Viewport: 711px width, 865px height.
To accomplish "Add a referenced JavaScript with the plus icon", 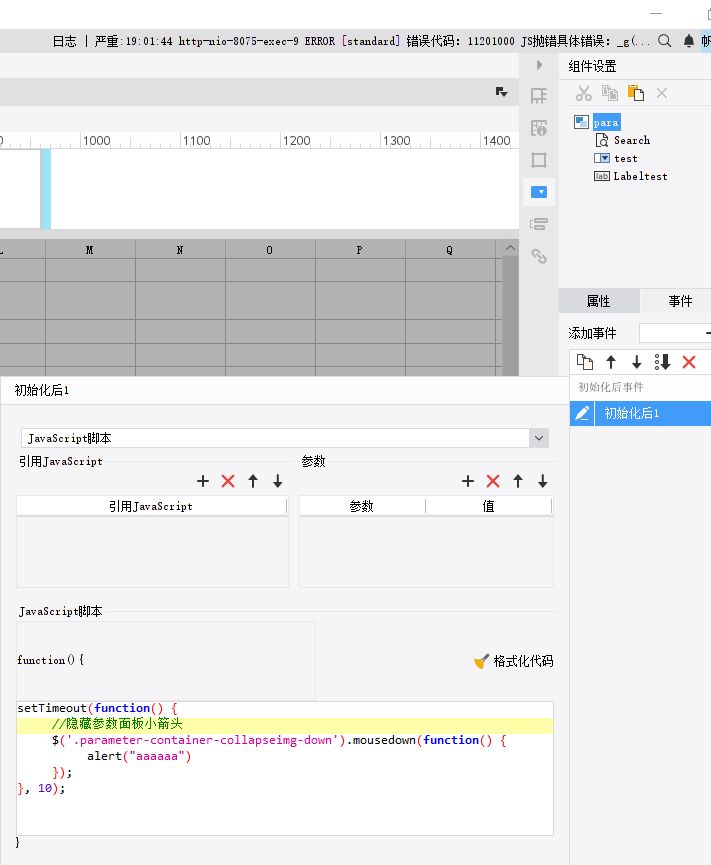I will (x=203, y=481).
